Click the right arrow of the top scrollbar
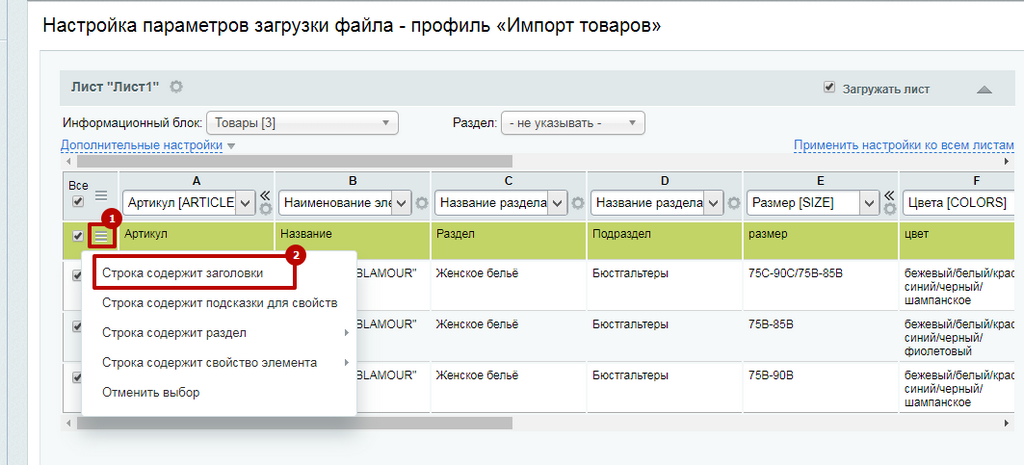This screenshot has width=1024, height=465. point(1006,161)
